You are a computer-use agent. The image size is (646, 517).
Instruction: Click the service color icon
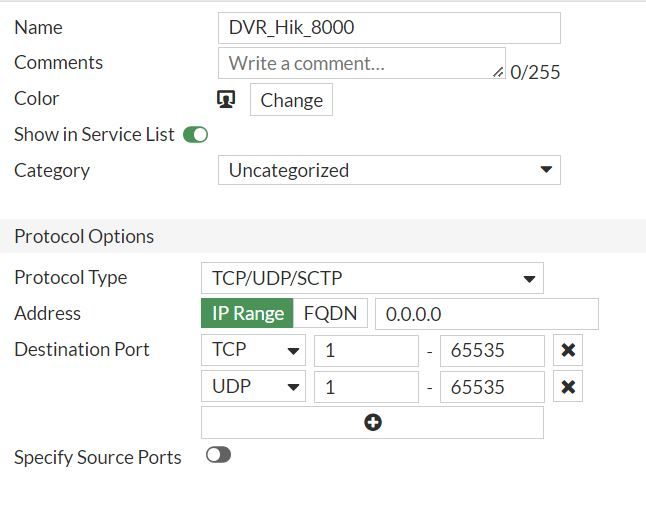[x=226, y=99]
